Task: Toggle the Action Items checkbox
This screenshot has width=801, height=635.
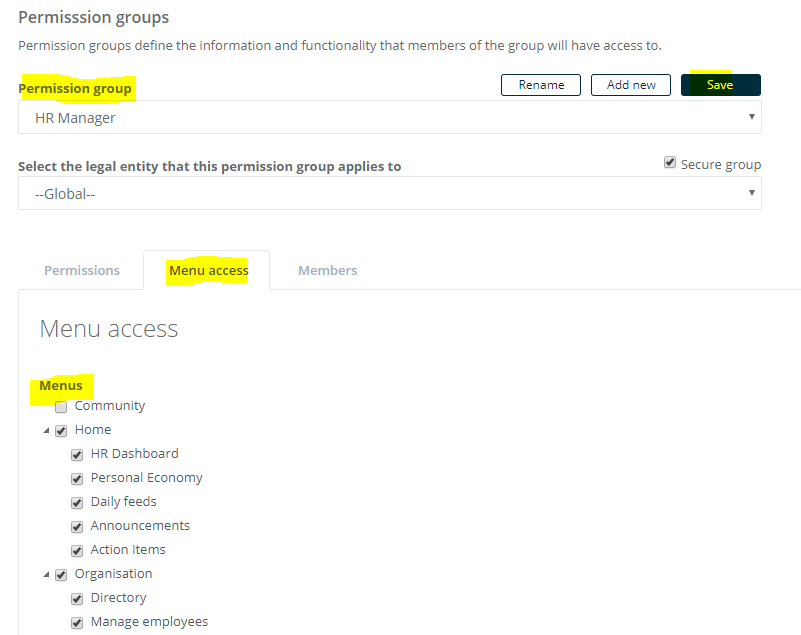Action: pos(77,551)
